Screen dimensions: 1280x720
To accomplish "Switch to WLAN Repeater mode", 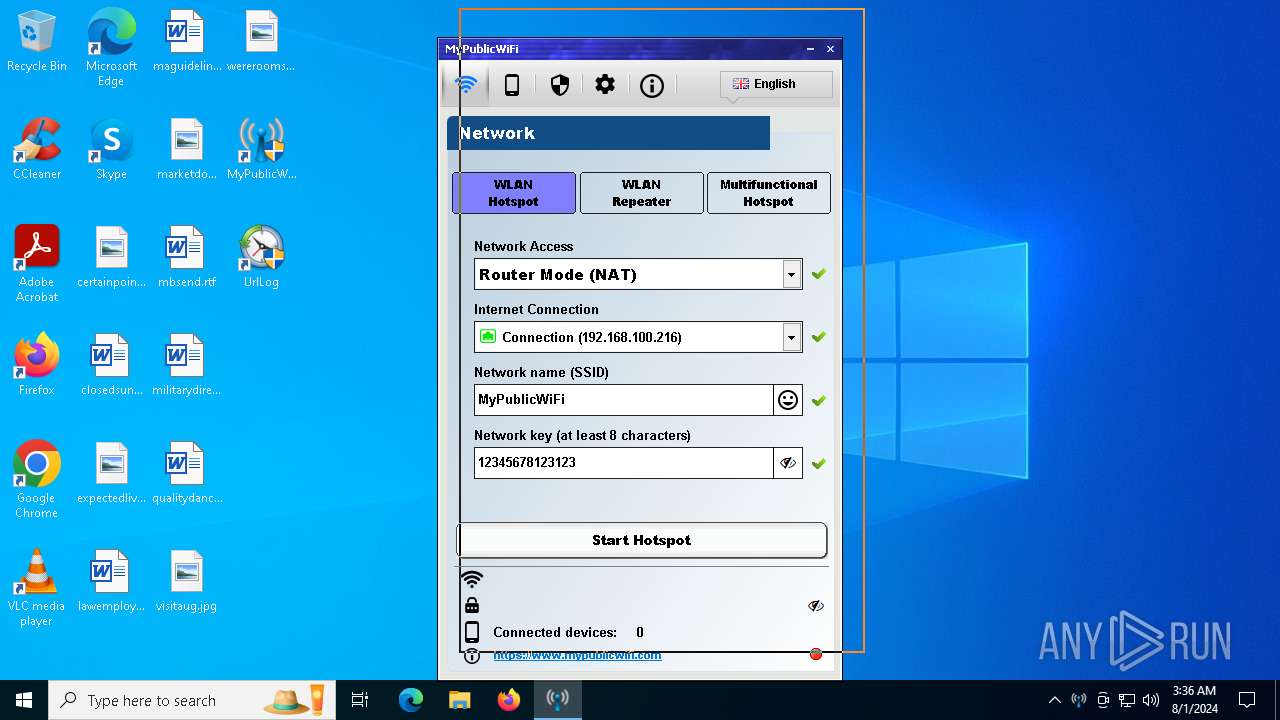I will (x=641, y=193).
